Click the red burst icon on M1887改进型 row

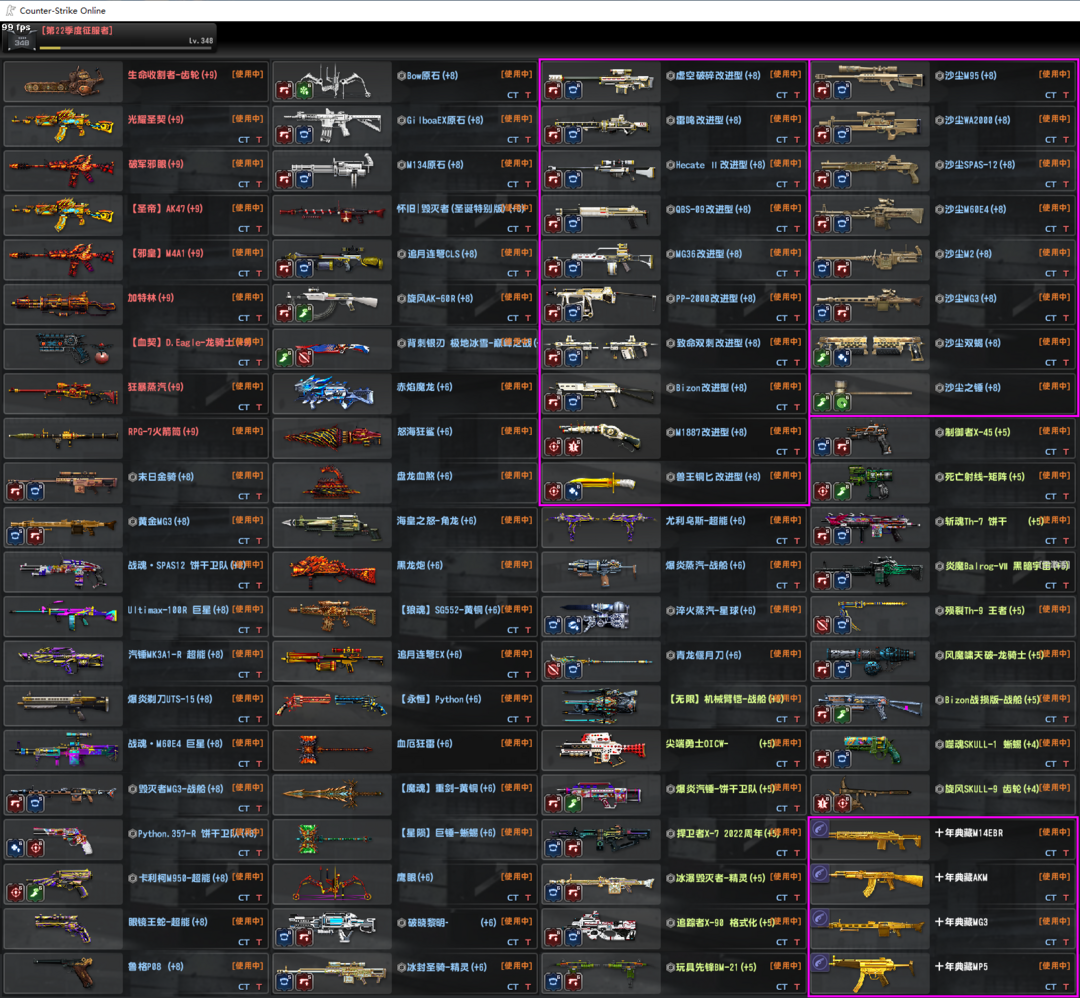pyautogui.click(x=574, y=447)
